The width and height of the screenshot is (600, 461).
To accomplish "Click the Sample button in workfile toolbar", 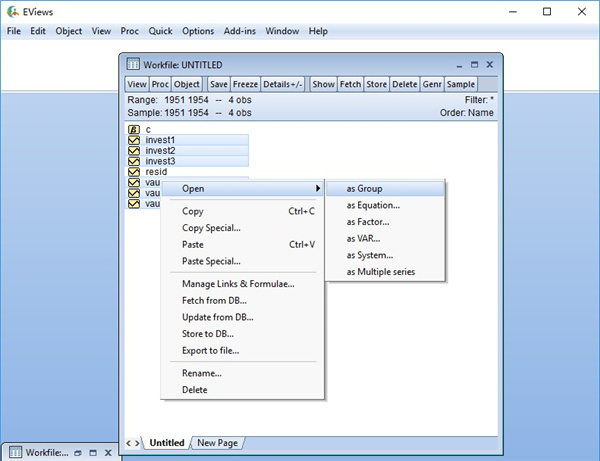I will [460, 84].
